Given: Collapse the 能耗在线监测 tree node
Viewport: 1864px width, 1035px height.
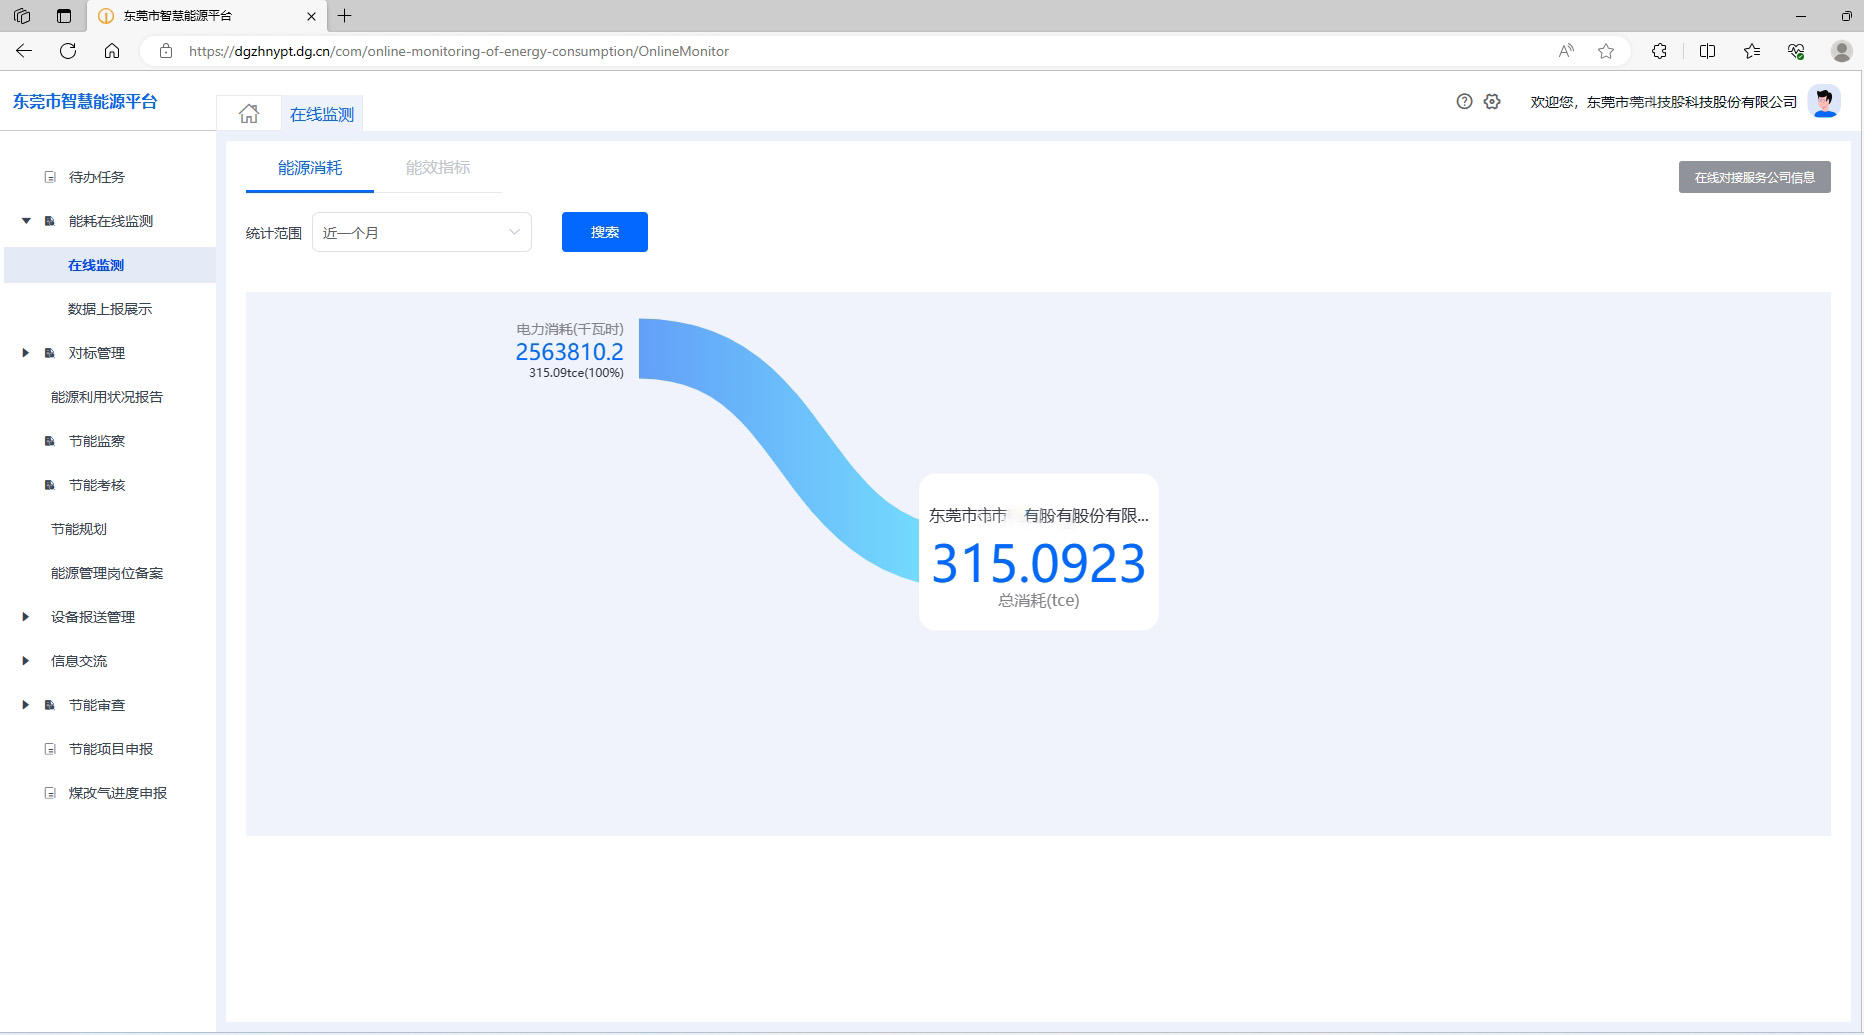Looking at the screenshot, I should coord(26,221).
